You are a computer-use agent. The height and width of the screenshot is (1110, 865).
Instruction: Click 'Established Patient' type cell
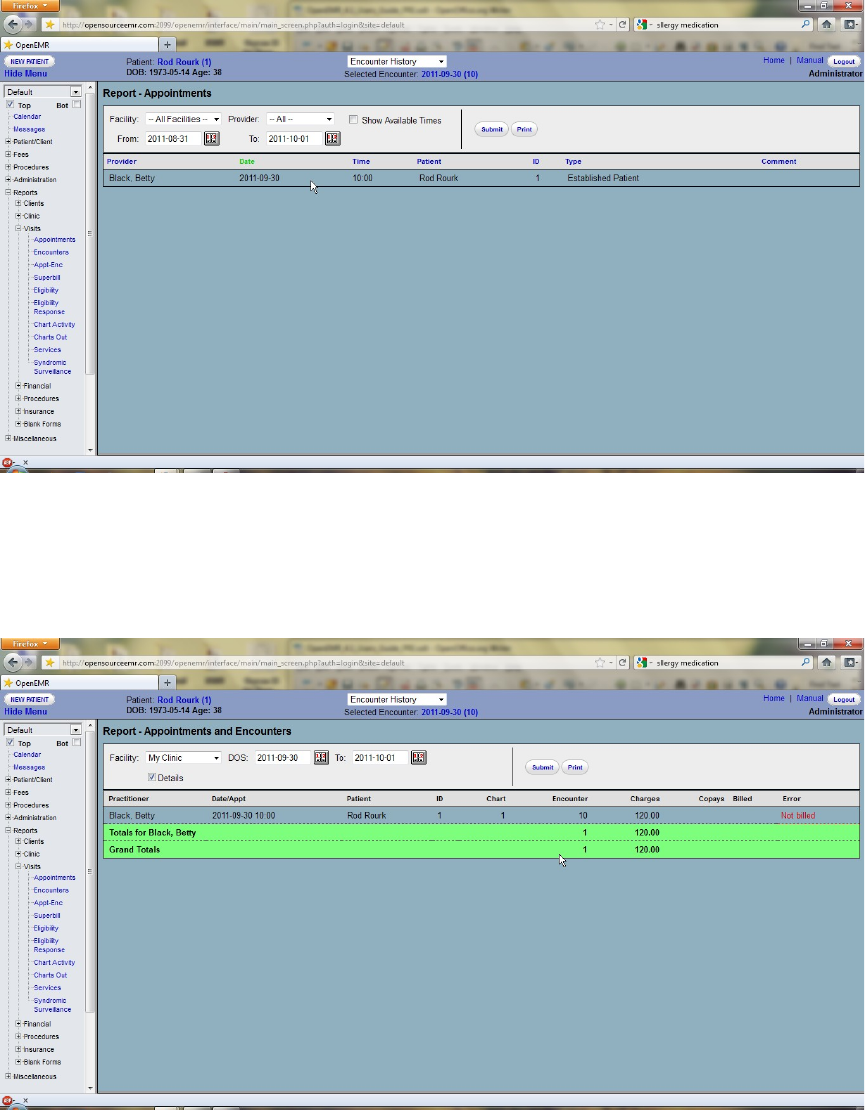pyautogui.click(x=603, y=178)
